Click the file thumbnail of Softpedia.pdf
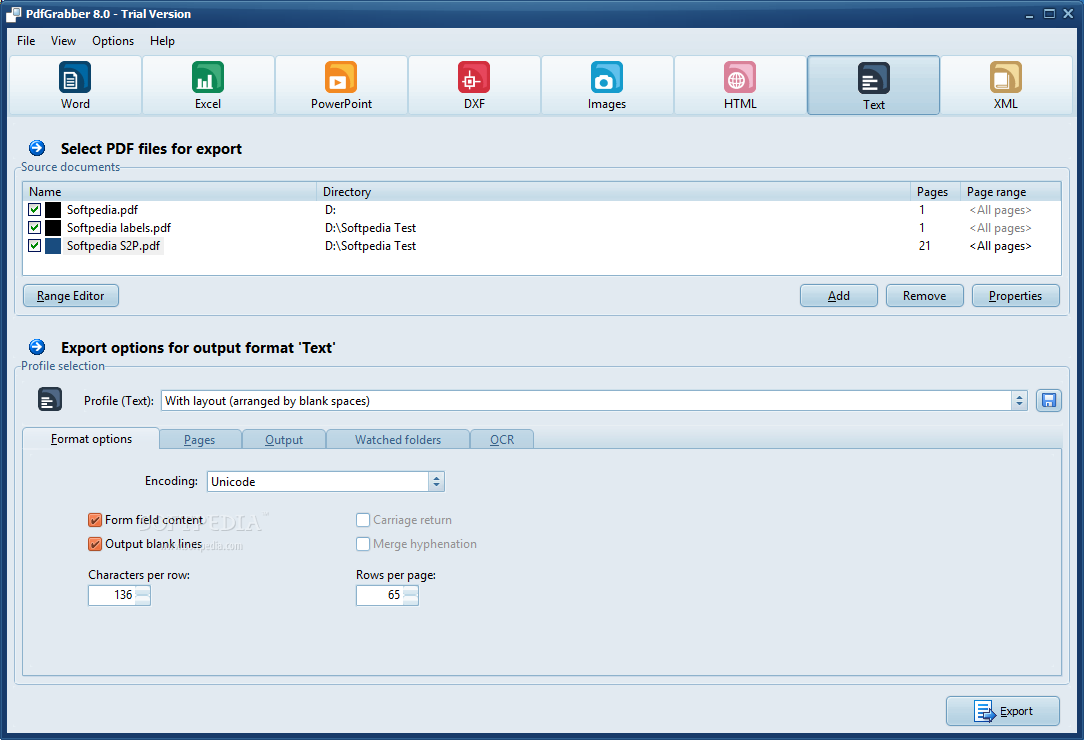The width and height of the screenshot is (1084, 740). click(53, 210)
